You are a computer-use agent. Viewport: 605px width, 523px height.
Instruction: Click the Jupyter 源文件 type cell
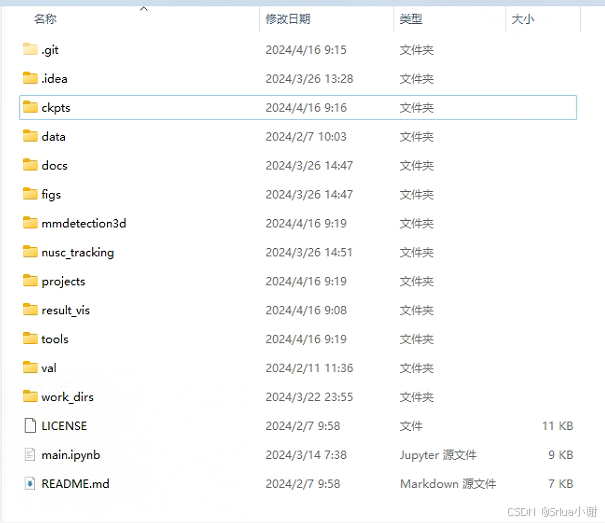click(x=438, y=455)
